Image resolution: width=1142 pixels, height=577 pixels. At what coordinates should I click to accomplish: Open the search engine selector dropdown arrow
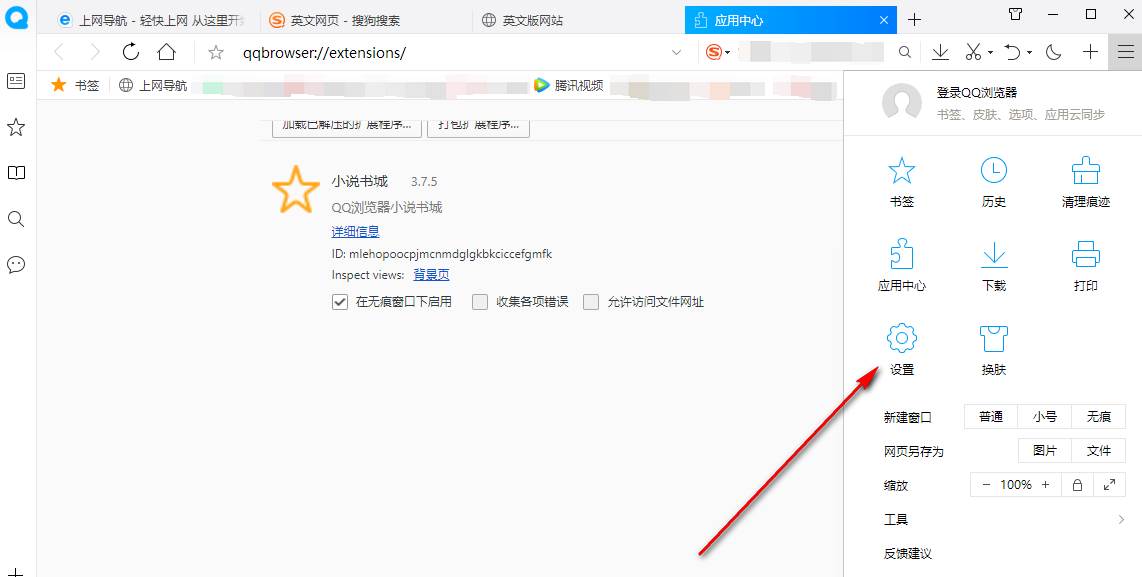click(x=727, y=53)
